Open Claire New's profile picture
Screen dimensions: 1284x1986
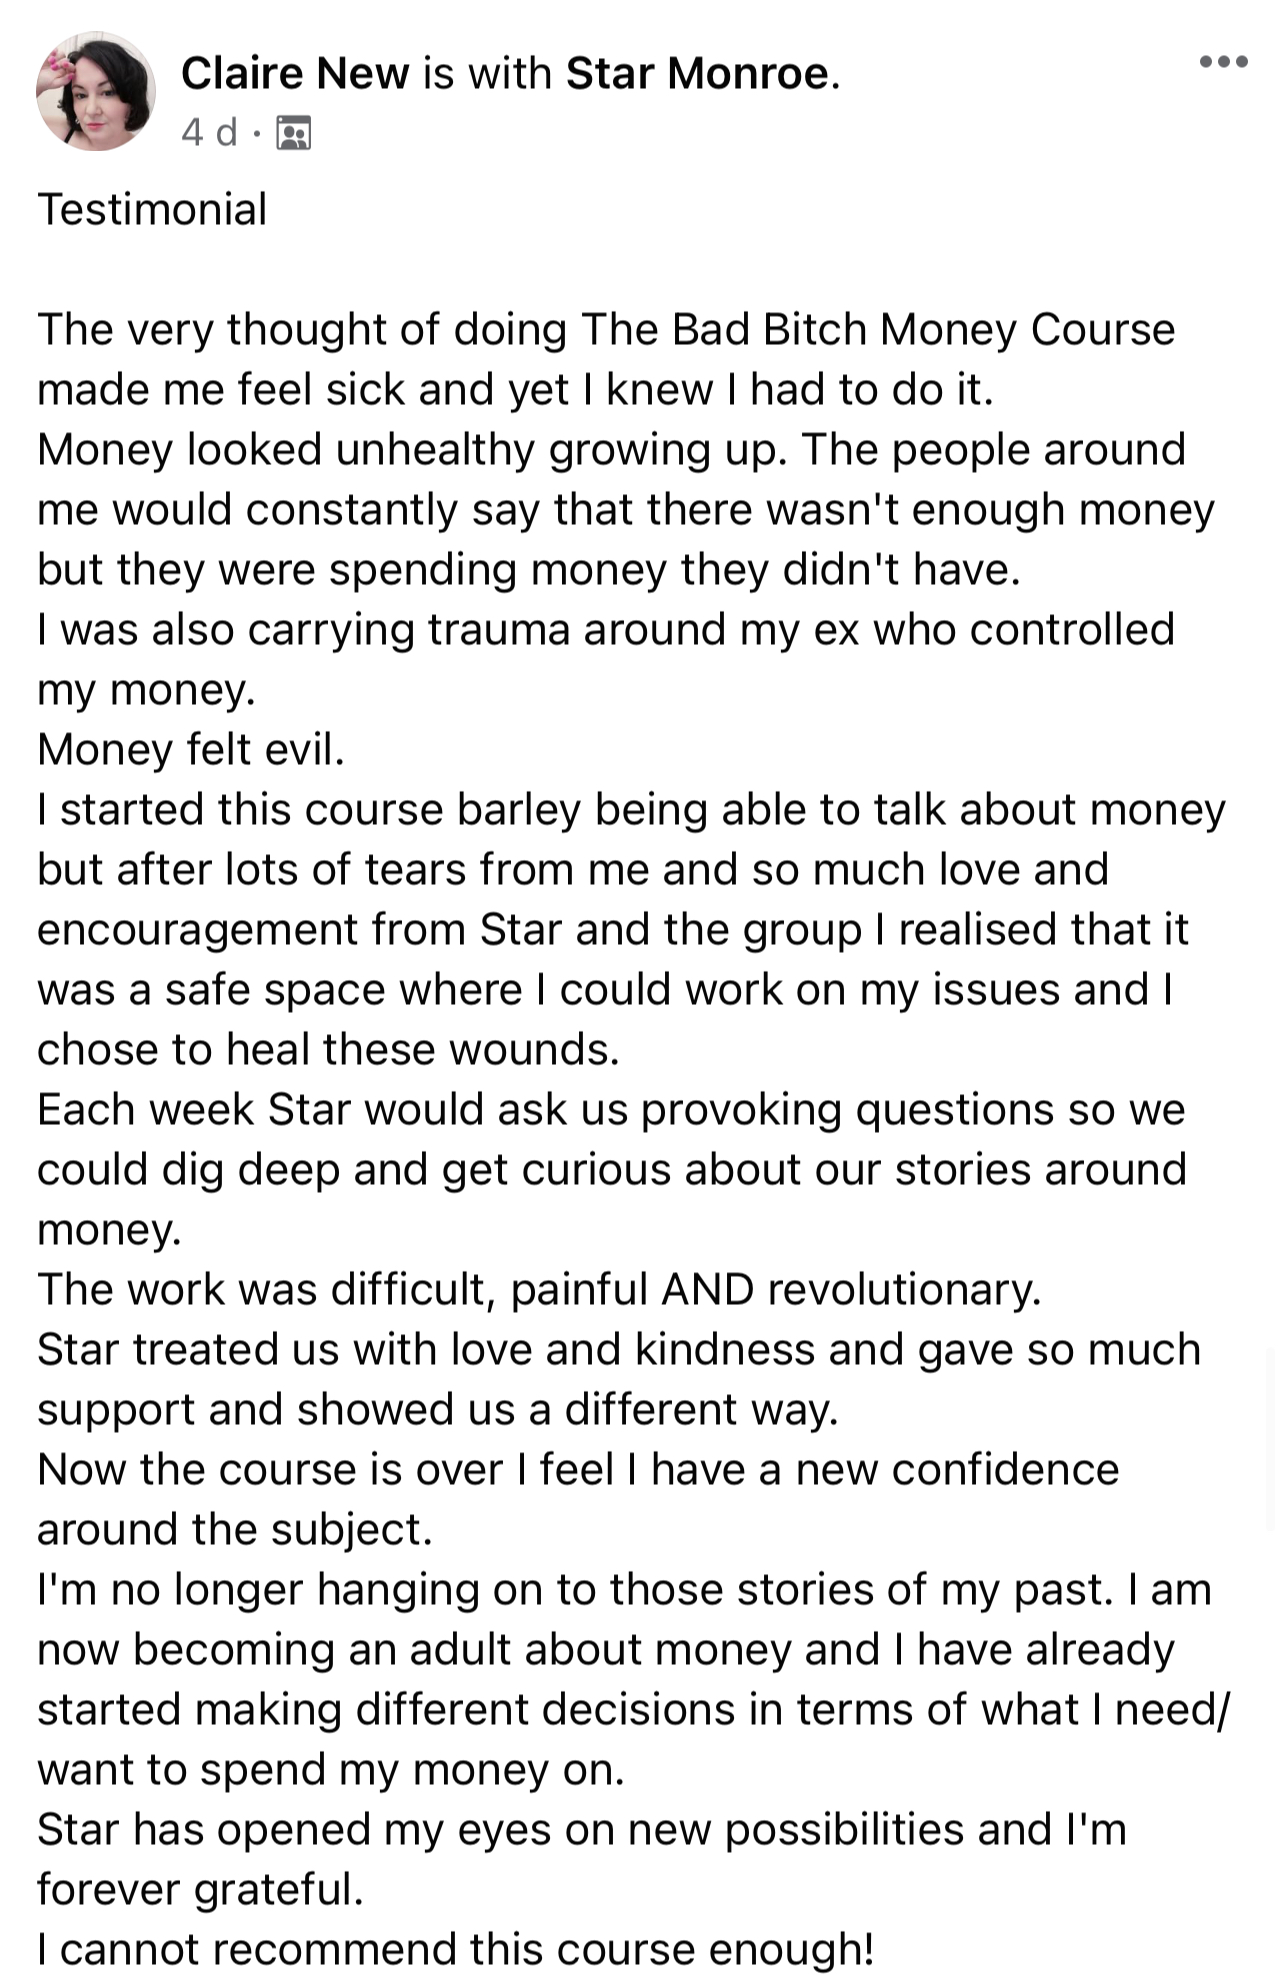tap(95, 91)
